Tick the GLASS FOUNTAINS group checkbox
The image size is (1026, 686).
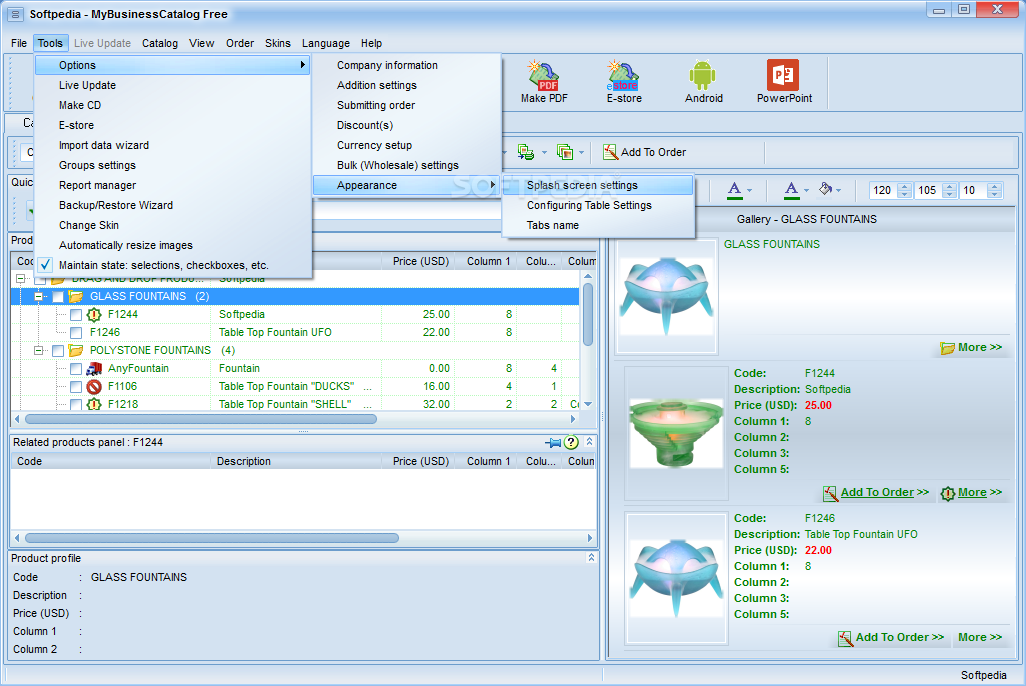58,297
